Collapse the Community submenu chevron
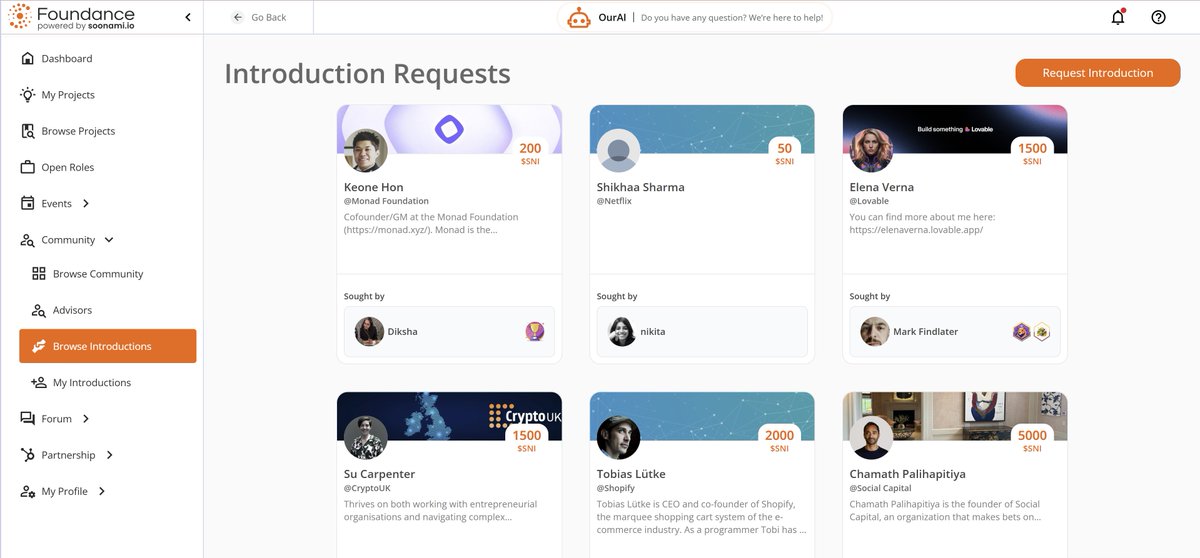 click(x=109, y=240)
